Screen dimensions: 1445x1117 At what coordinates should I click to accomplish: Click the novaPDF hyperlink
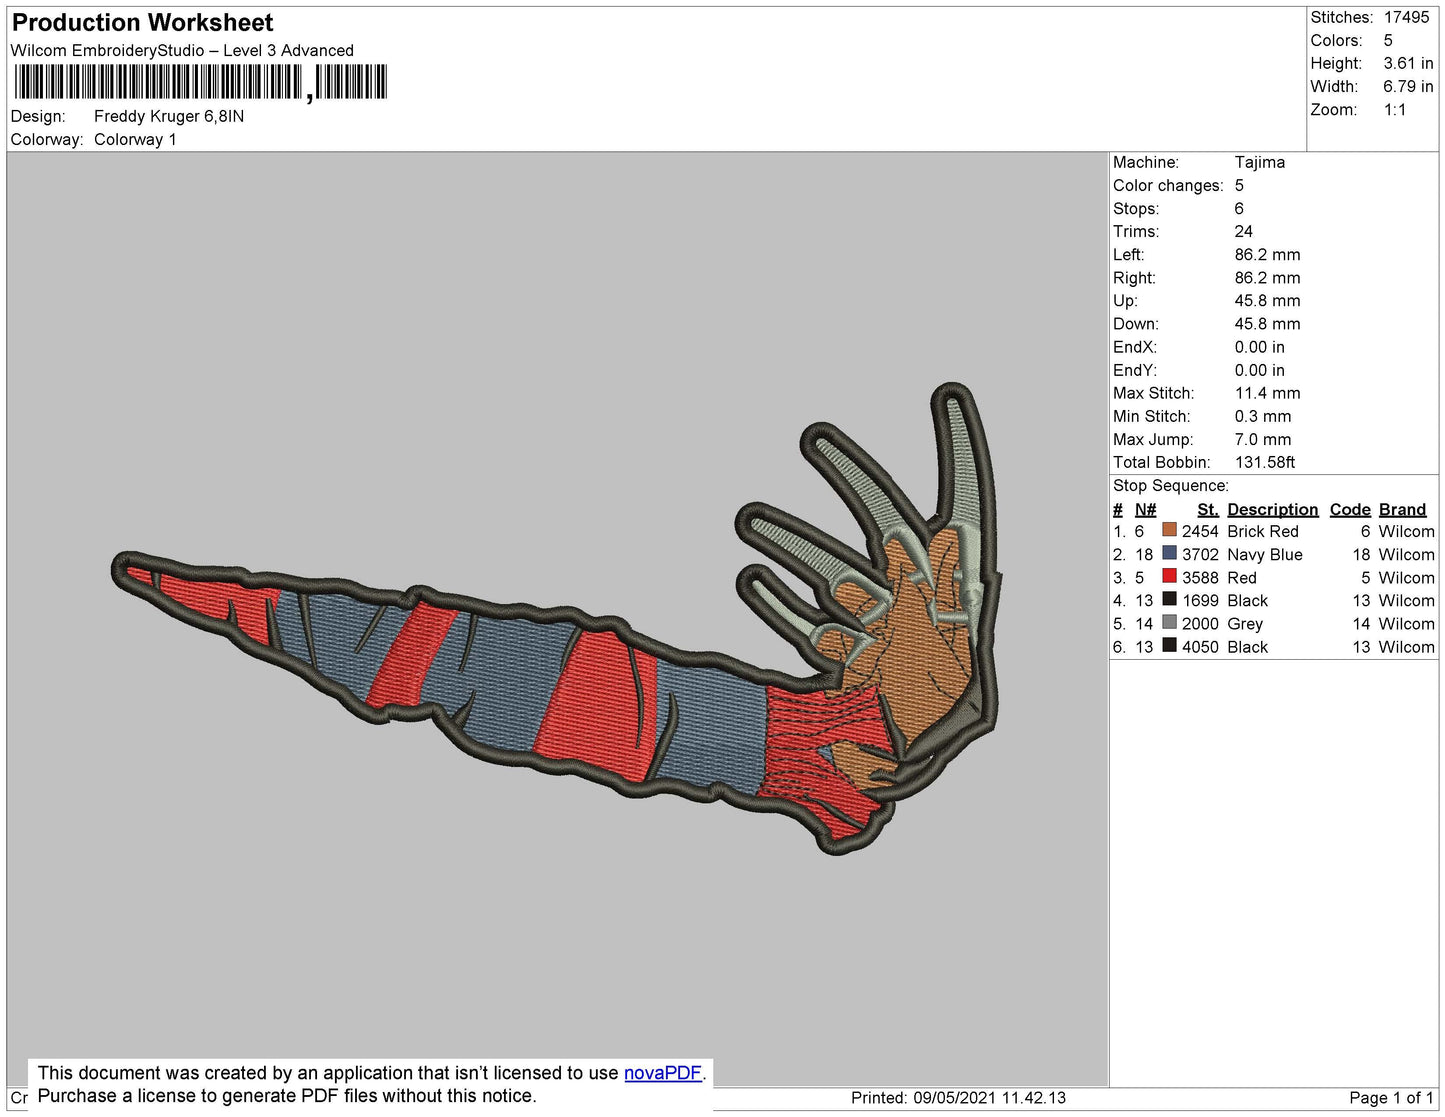tap(663, 1073)
